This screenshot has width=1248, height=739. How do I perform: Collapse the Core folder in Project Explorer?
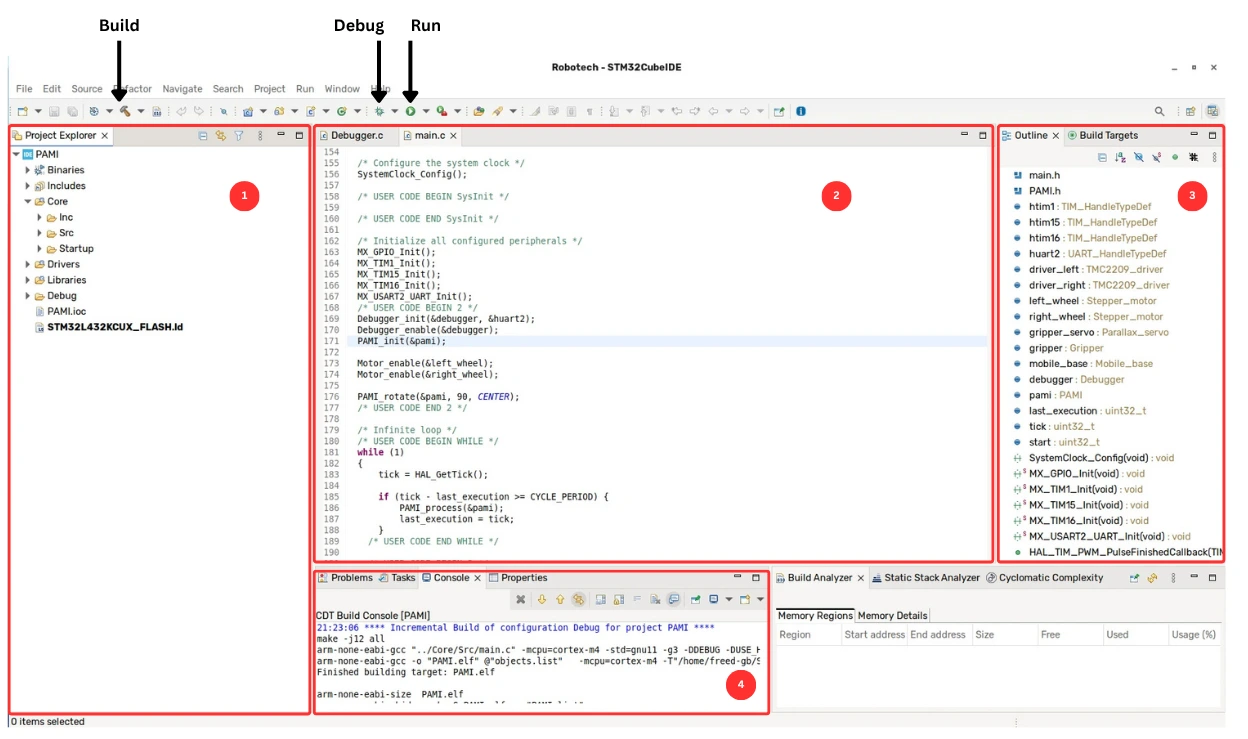tap(28, 202)
